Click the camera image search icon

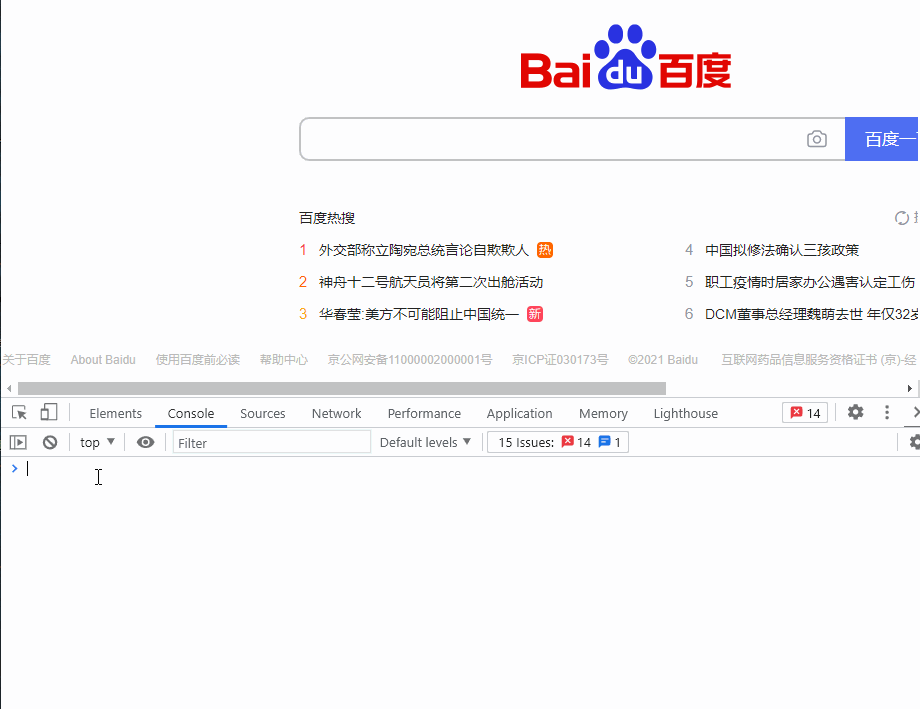coord(817,139)
